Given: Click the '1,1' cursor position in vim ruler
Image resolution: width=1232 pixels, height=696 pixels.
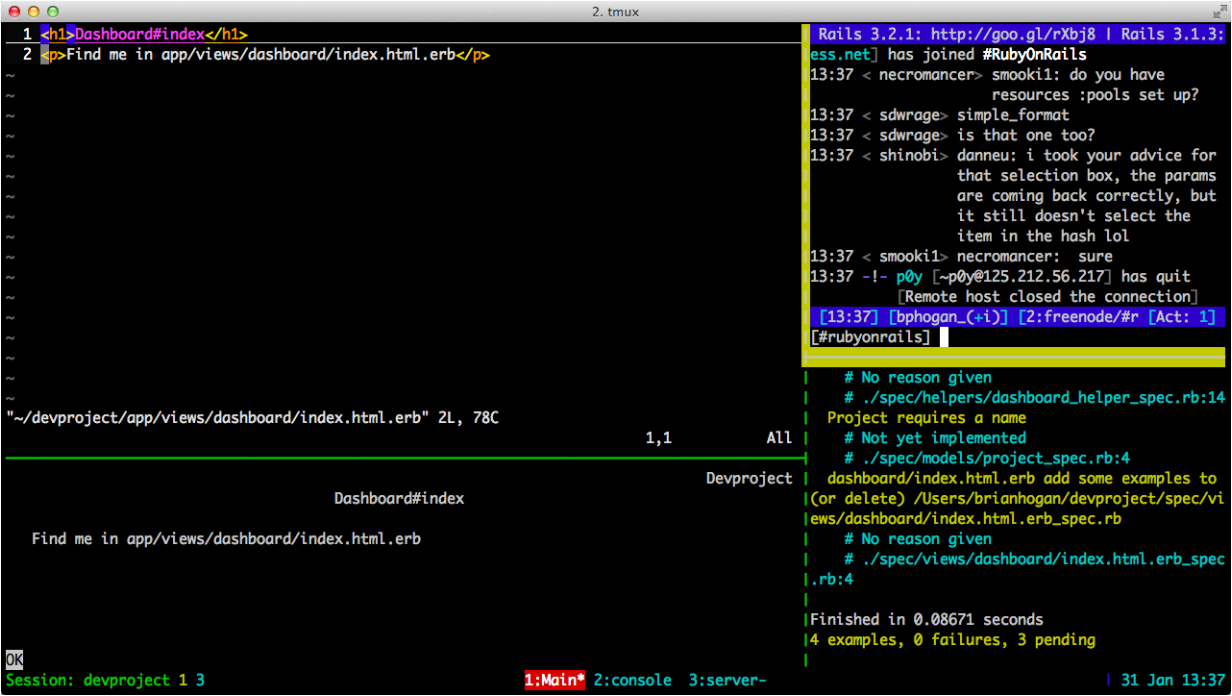Looking at the screenshot, I should [x=658, y=437].
